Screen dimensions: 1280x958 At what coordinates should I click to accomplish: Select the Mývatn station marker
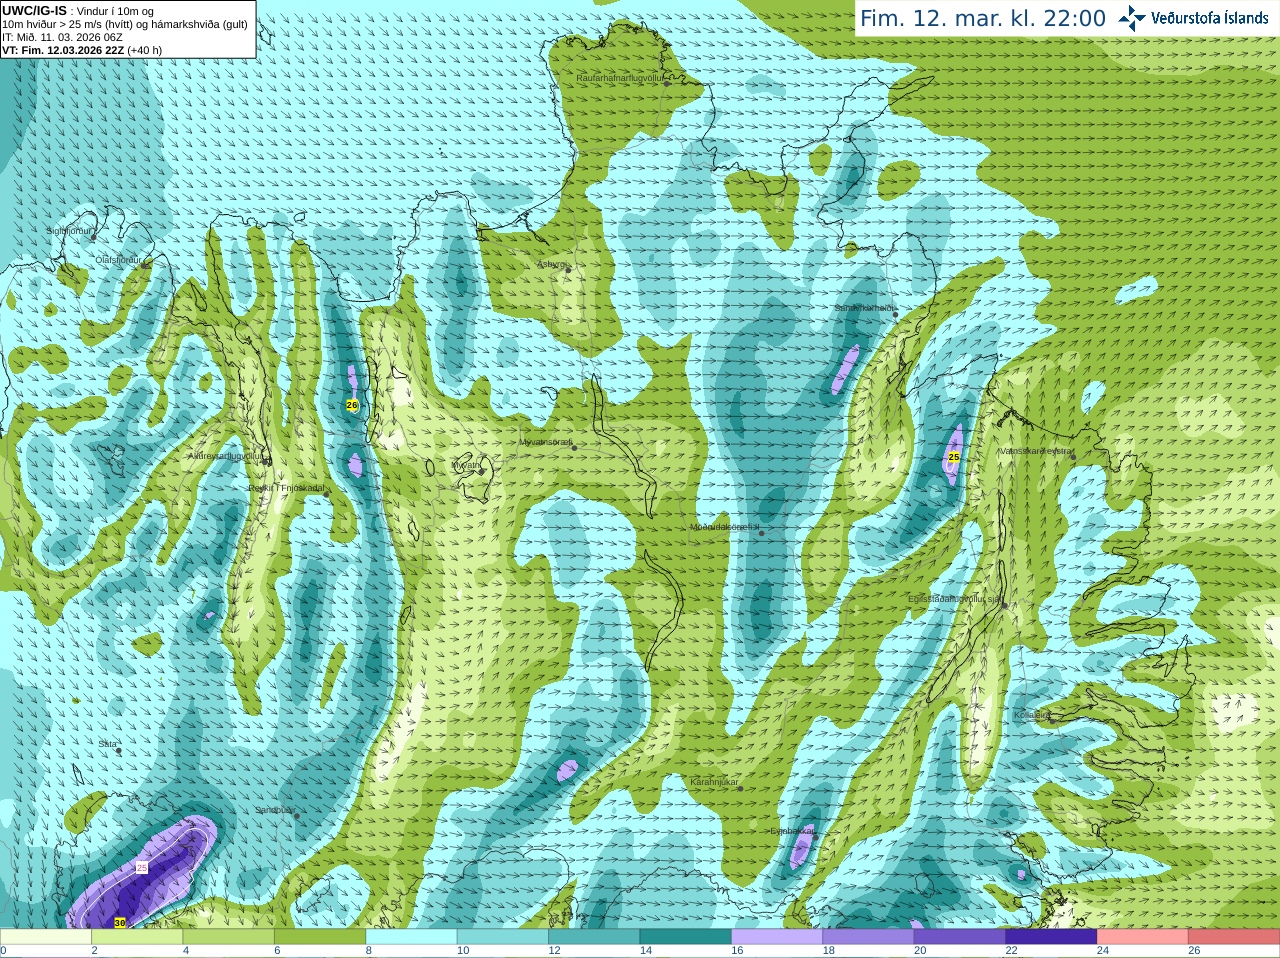tap(481, 471)
